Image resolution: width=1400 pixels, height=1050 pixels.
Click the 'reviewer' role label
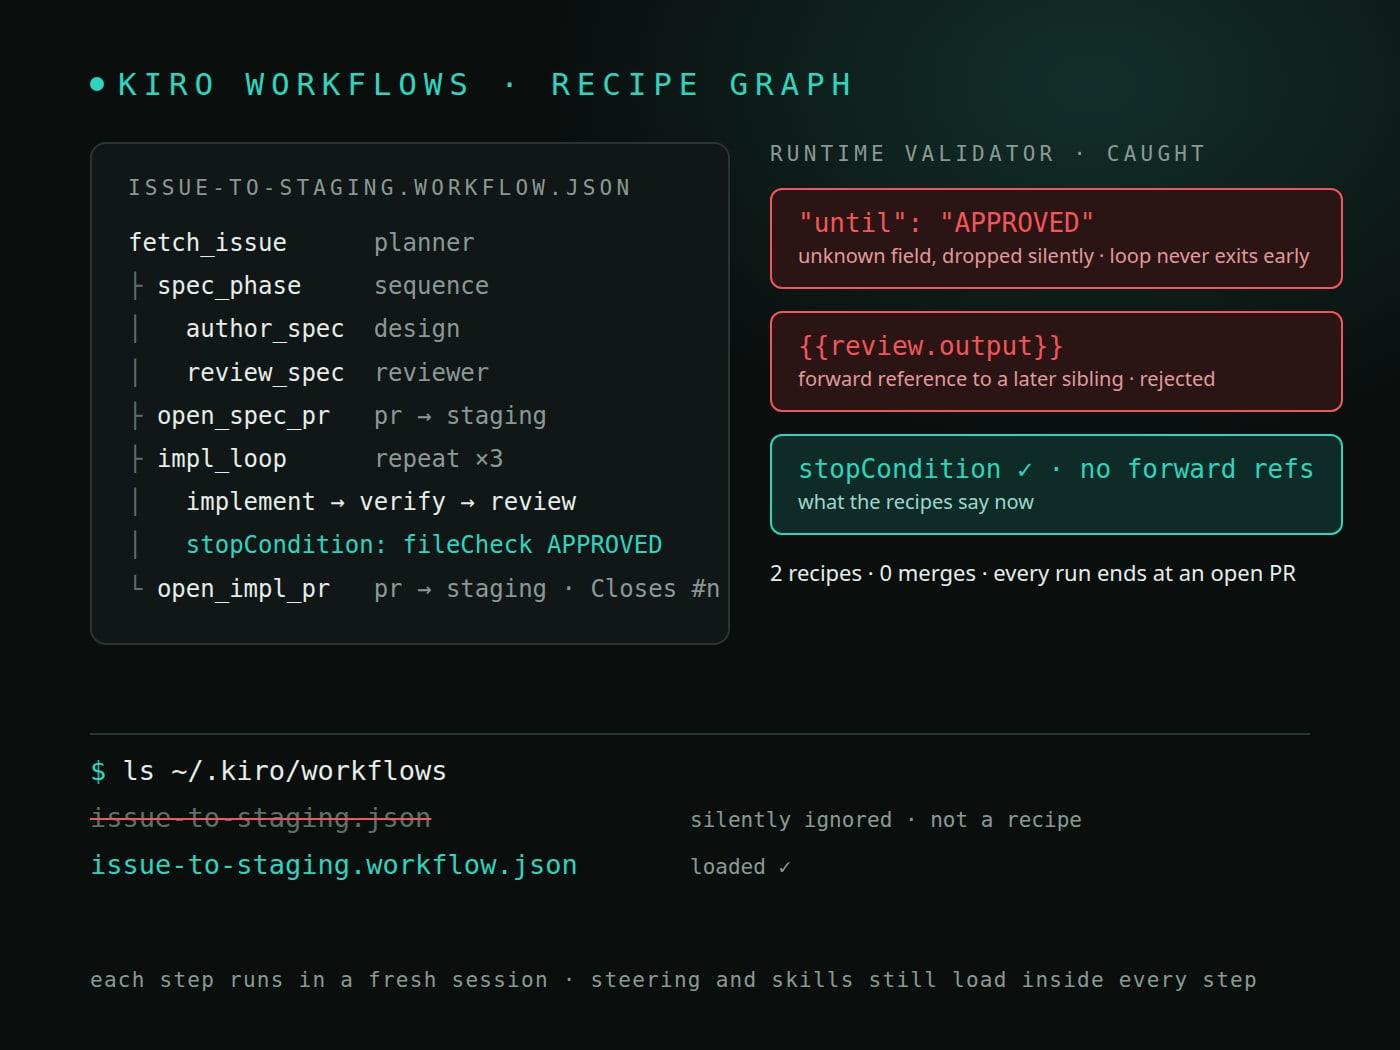tap(431, 373)
